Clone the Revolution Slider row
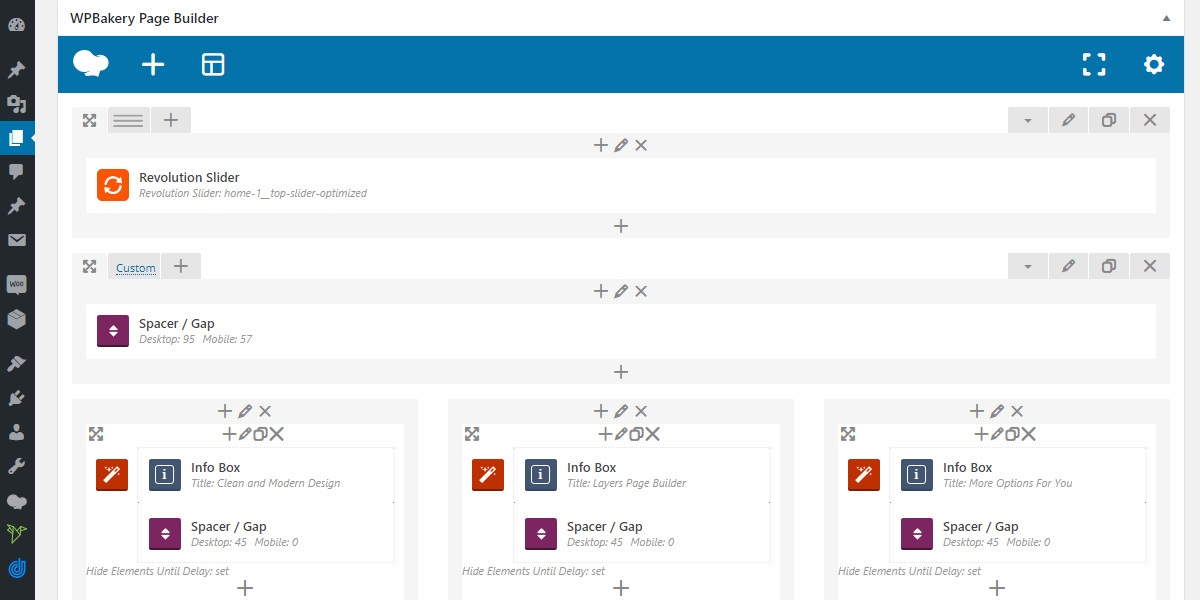The height and width of the screenshot is (600, 1200). tap(1109, 120)
